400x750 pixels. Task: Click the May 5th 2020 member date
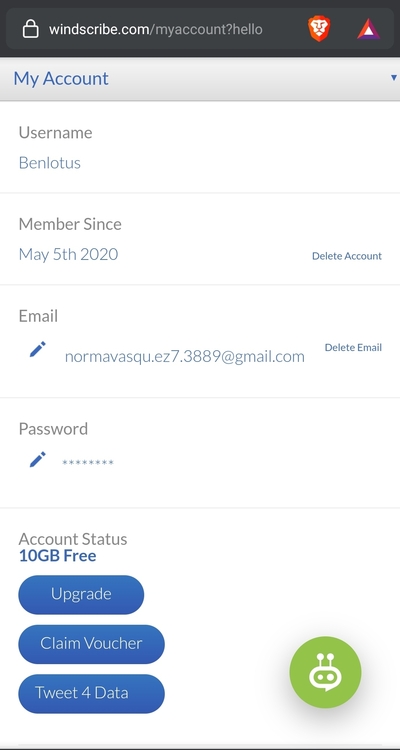click(x=68, y=254)
